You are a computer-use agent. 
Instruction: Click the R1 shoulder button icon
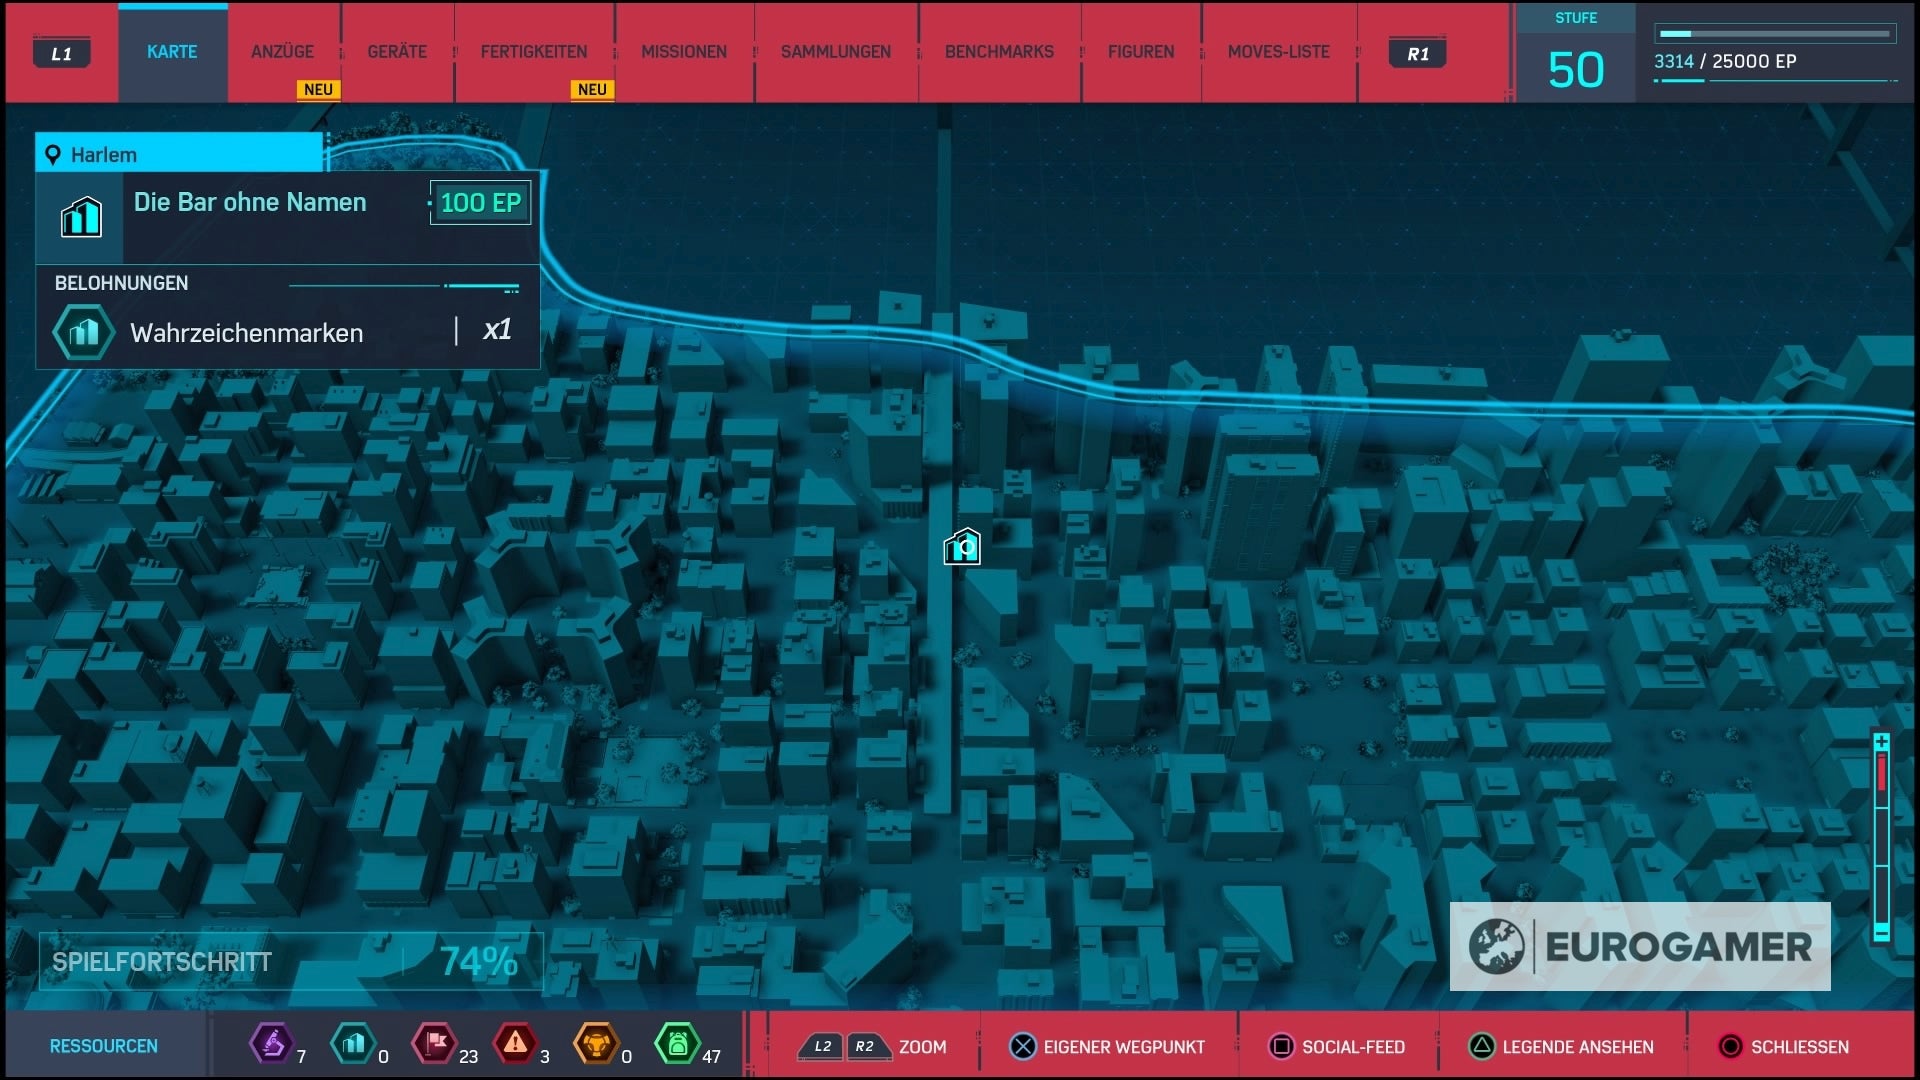[x=1418, y=54]
